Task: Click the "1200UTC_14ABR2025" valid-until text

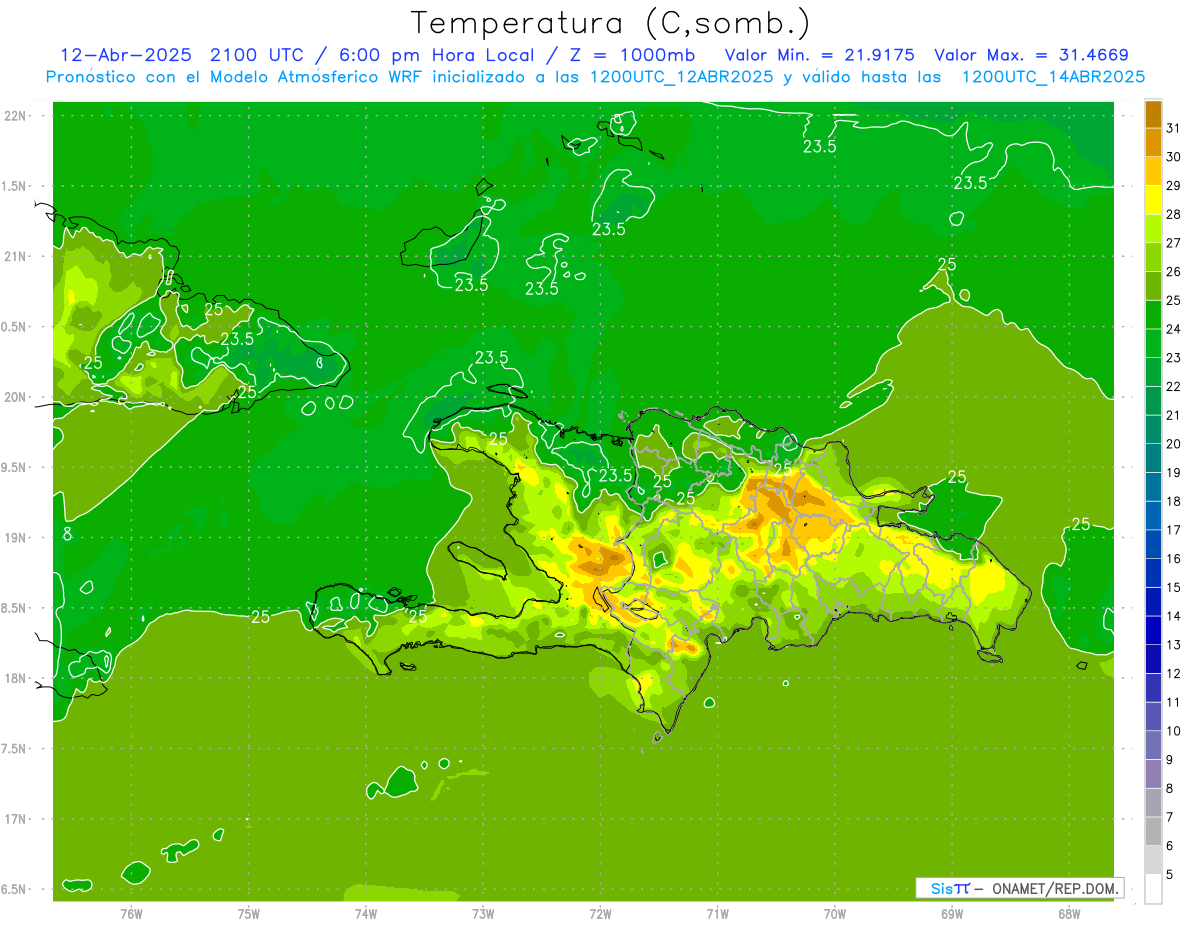Action: [x=1053, y=76]
